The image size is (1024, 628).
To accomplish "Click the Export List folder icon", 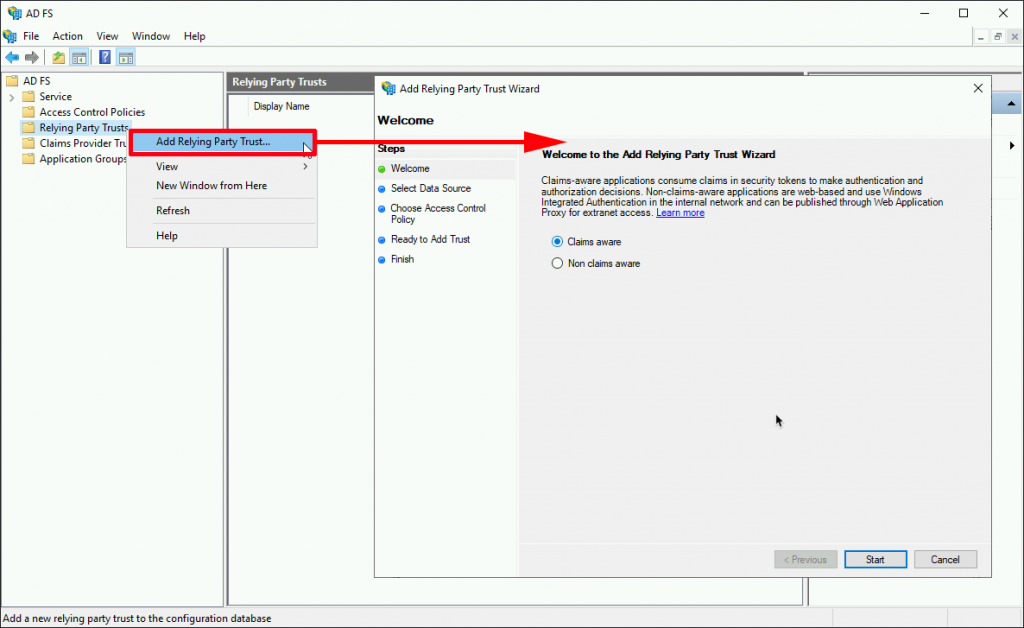I will (x=57, y=57).
